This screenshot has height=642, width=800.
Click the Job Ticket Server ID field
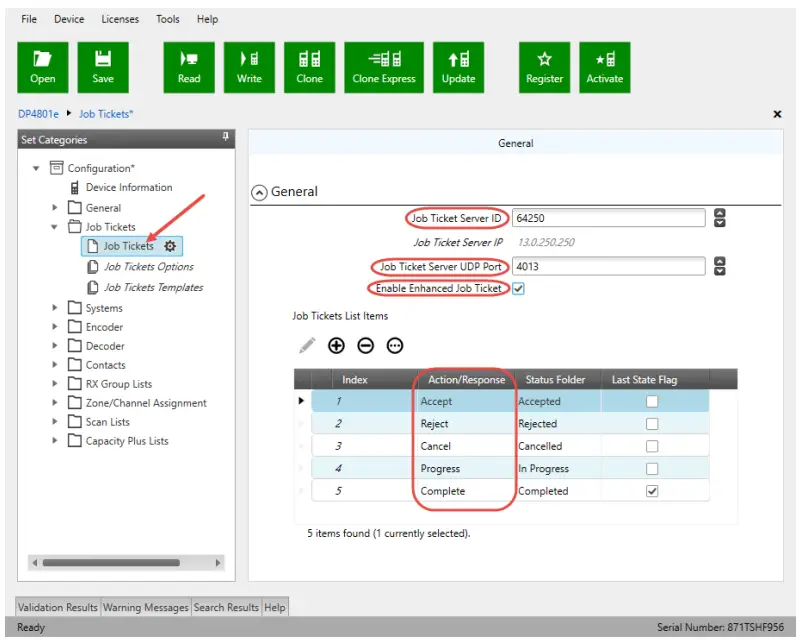click(x=608, y=218)
